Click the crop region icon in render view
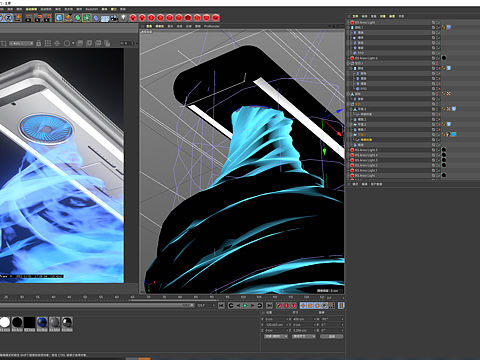Image resolution: width=480 pixels, height=360 pixels. click(4, 43)
